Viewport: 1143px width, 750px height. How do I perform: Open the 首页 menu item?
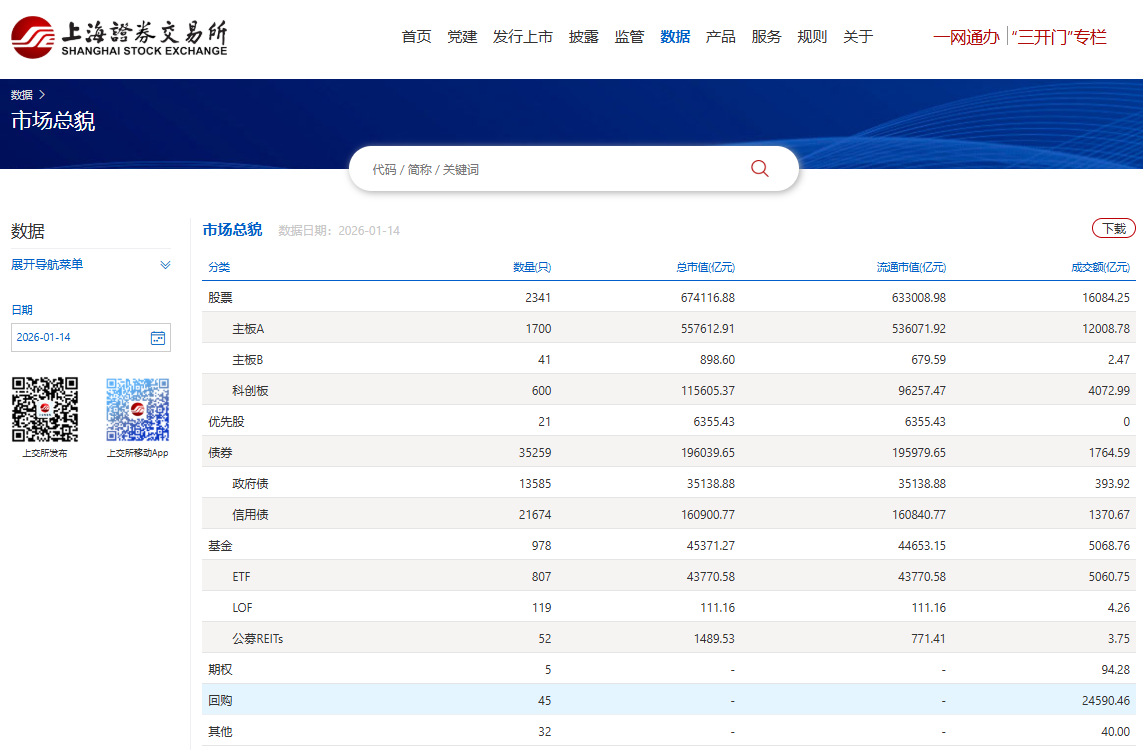pyautogui.click(x=416, y=37)
